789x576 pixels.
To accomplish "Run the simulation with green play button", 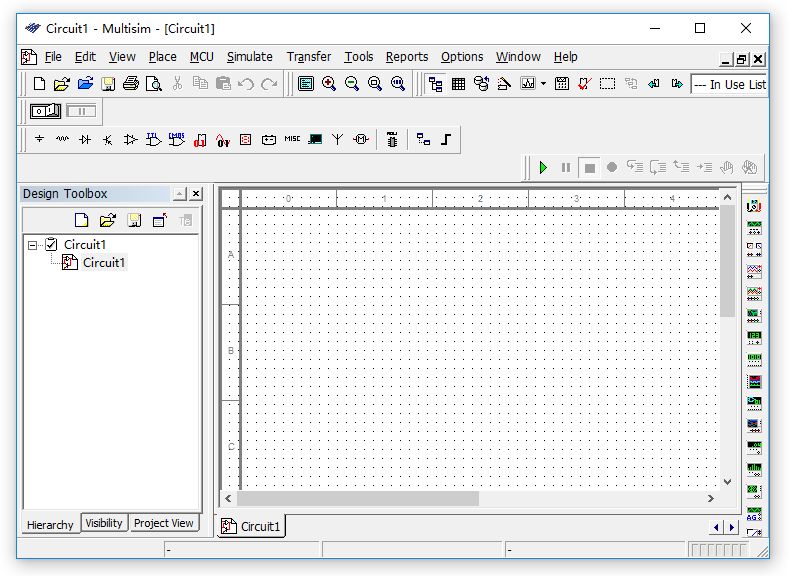I will pyautogui.click(x=543, y=168).
